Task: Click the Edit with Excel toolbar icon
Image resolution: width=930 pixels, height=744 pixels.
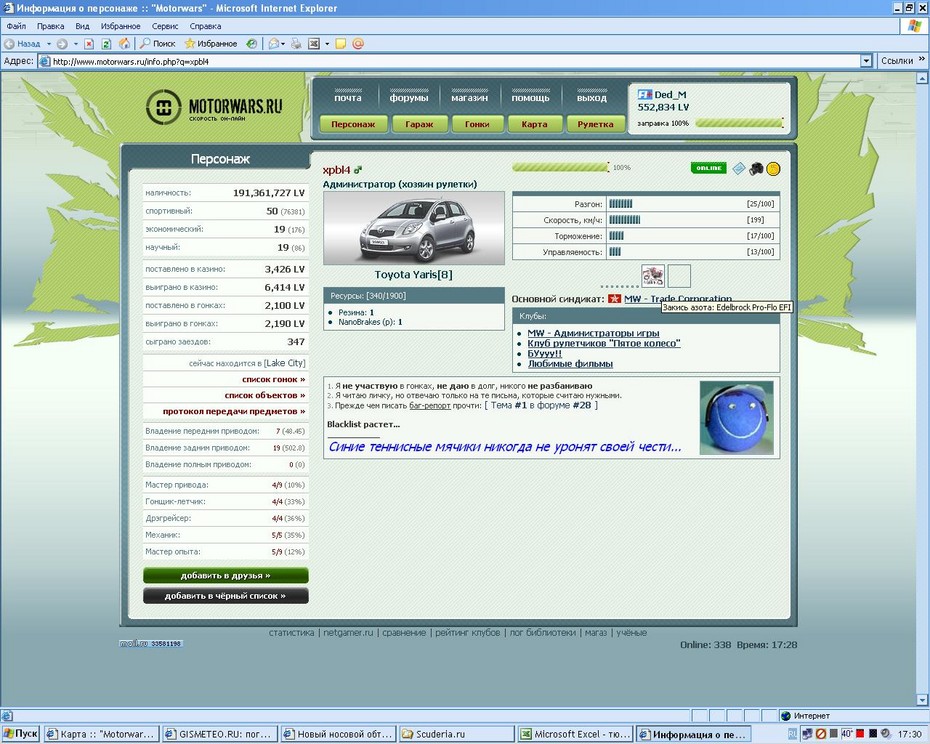Action: click(x=314, y=43)
